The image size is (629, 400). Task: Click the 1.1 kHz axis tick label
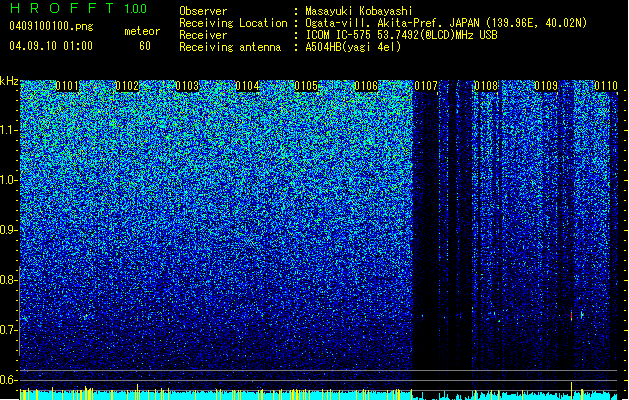tap(9, 130)
